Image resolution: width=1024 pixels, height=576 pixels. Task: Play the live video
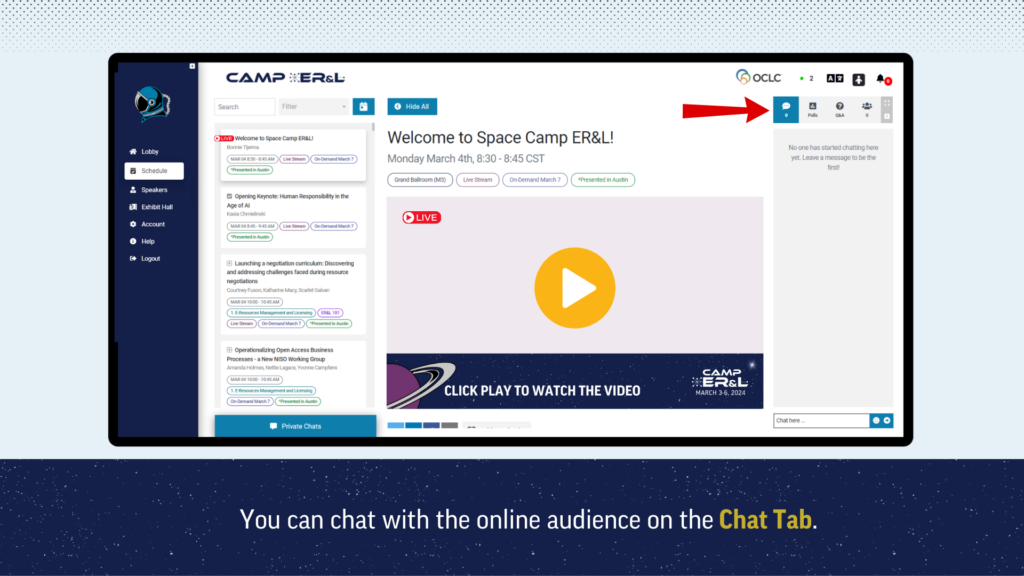(574, 288)
